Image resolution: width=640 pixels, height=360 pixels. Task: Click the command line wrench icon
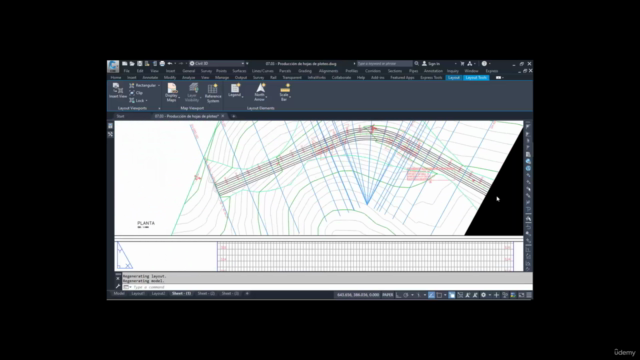tap(118, 287)
